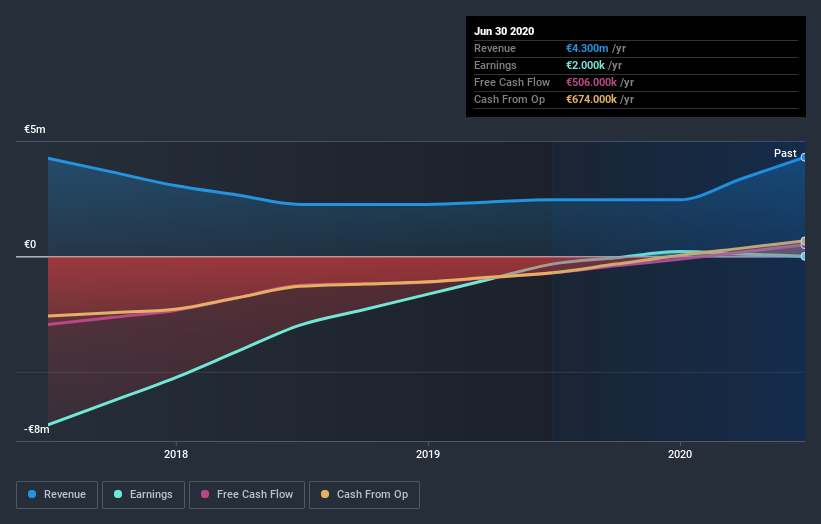Viewport: 821px width, 524px height.
Task: Toggle the Cash From Op legend button
Action: coord(364,495)
